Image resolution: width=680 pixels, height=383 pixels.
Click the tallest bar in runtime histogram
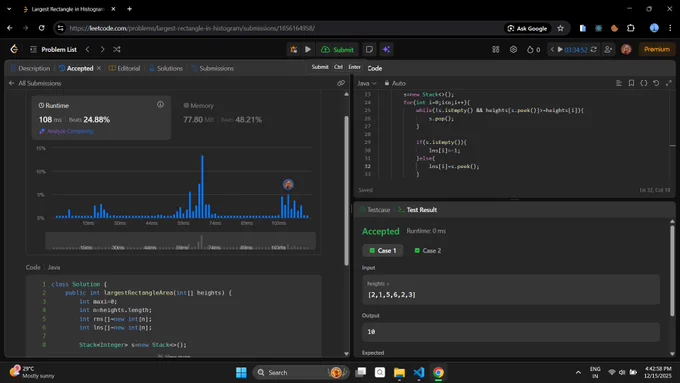coord(202,187)
